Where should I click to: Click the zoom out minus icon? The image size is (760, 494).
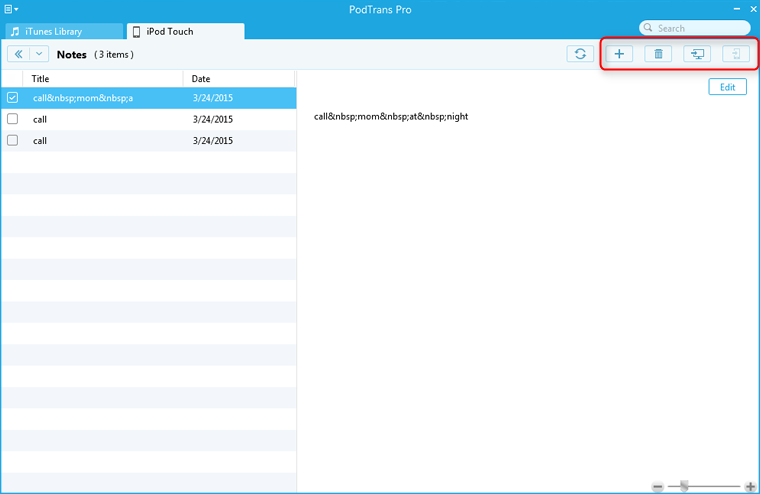tap(658, 486)
